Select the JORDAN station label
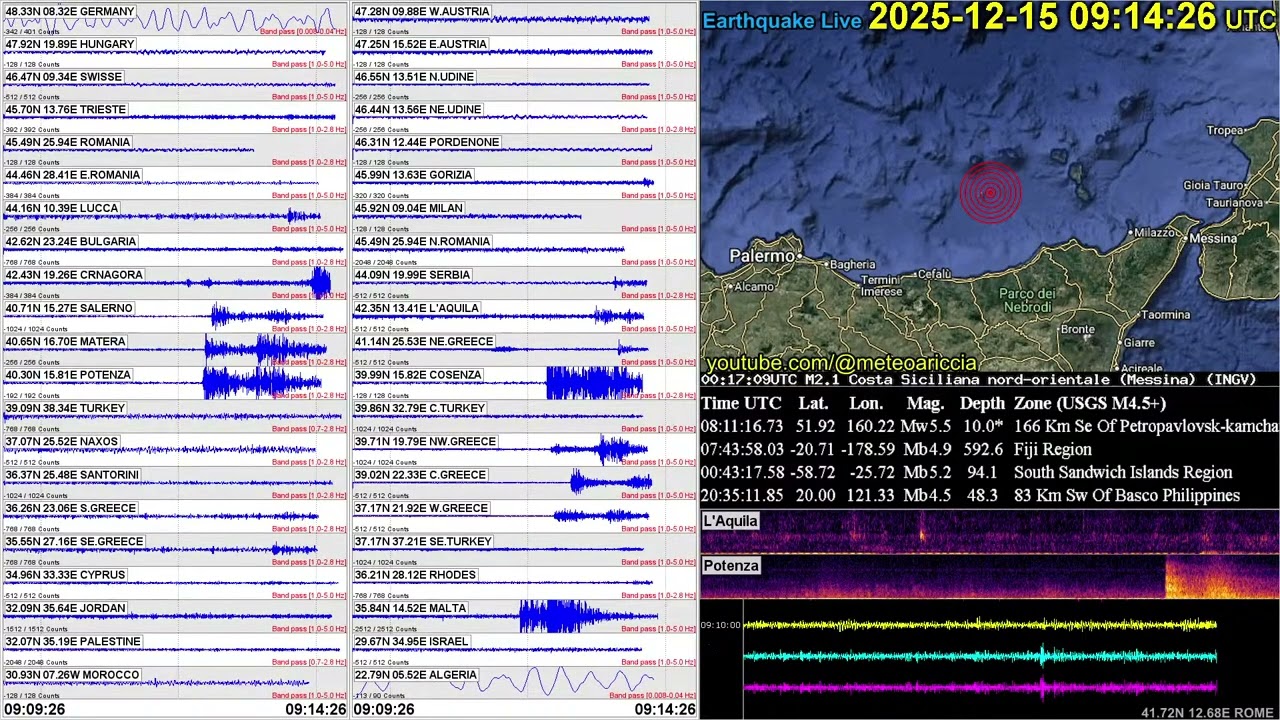Screen dimensions: 1280x720 (x=66, y=609)
